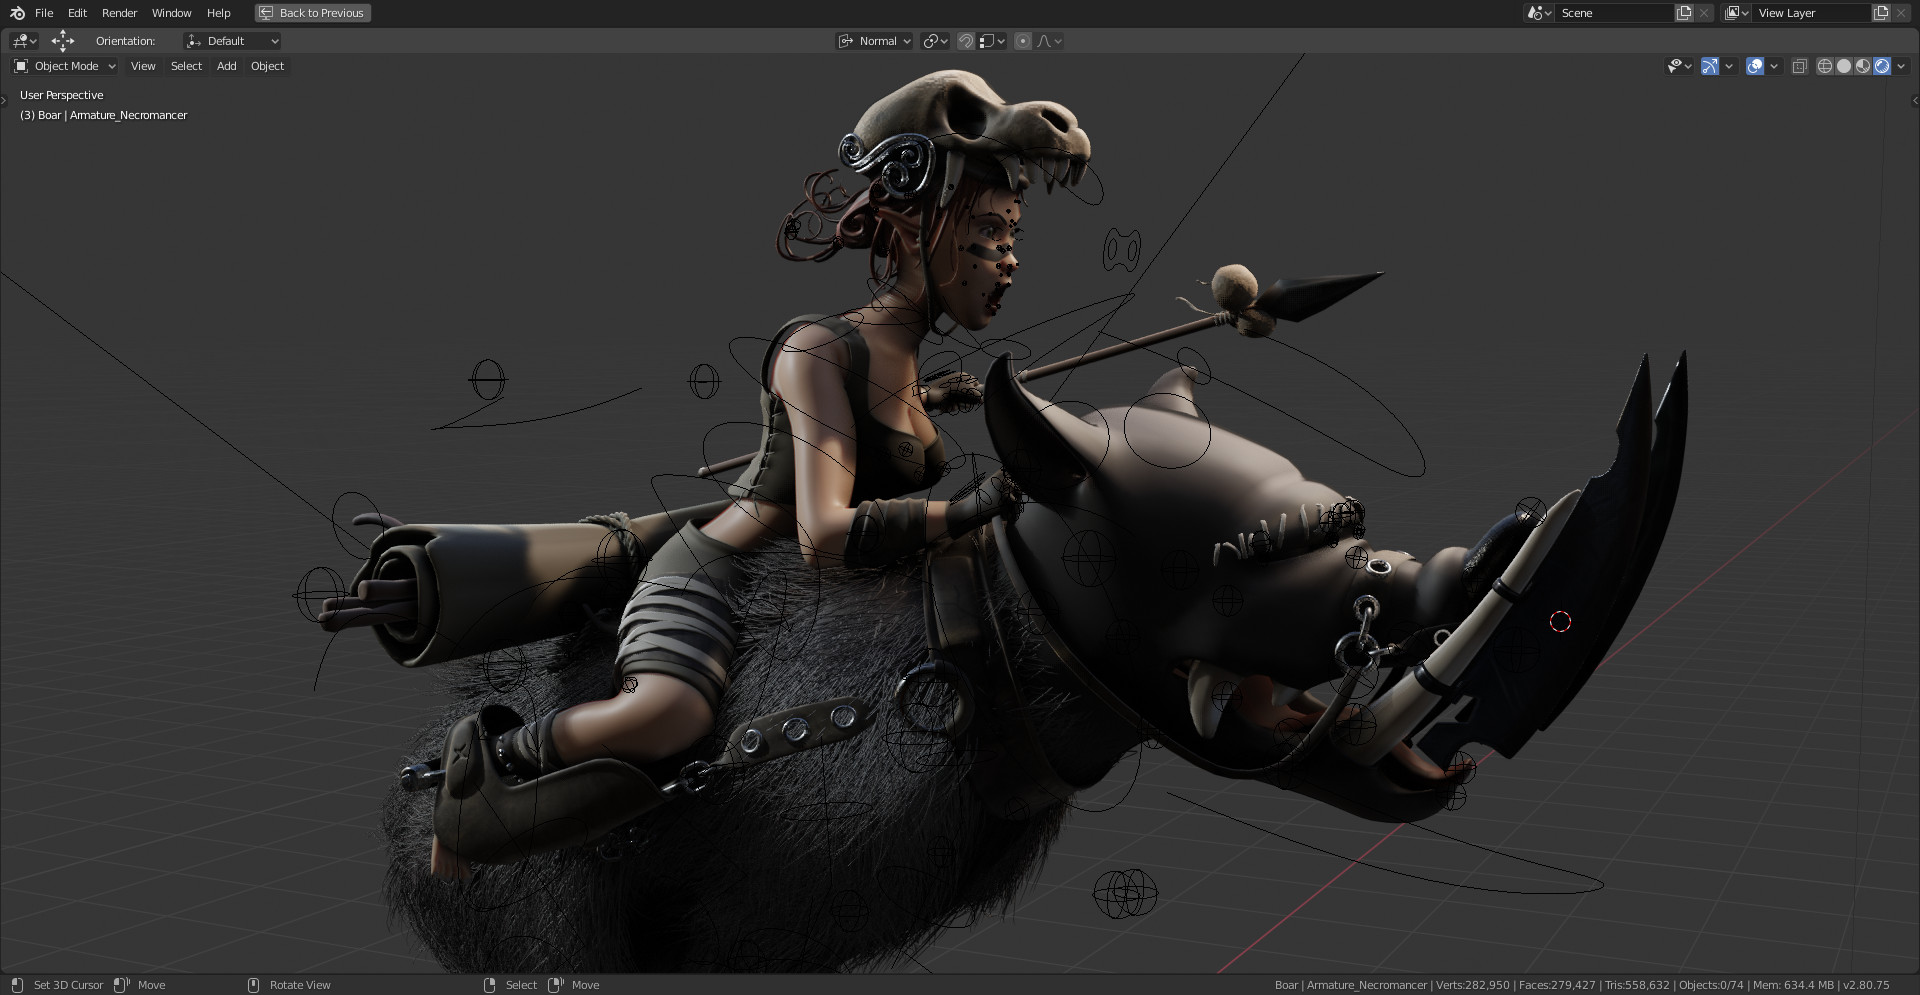
Task: Open the Normal transform orientation dropdown
Action: pos(875,41)
